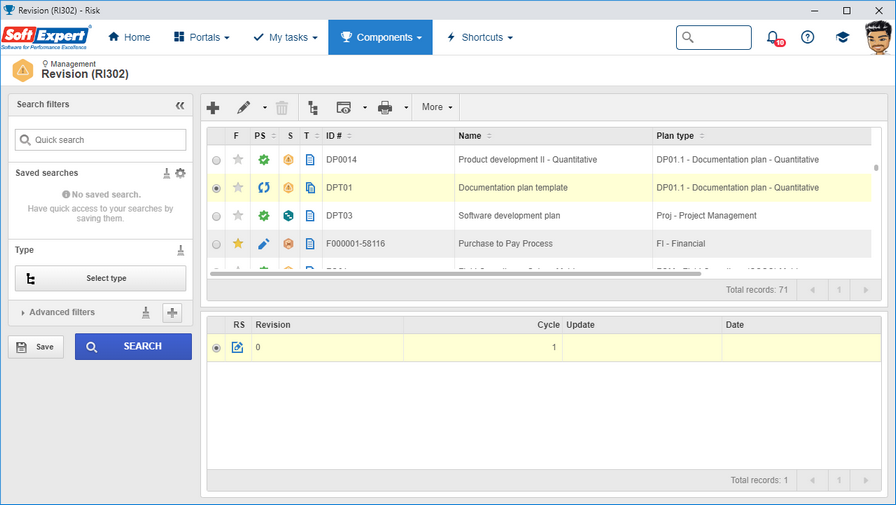Click the Product development II - Quantitative name
This screenshot has width=896, height=505.
coord(527,159)
